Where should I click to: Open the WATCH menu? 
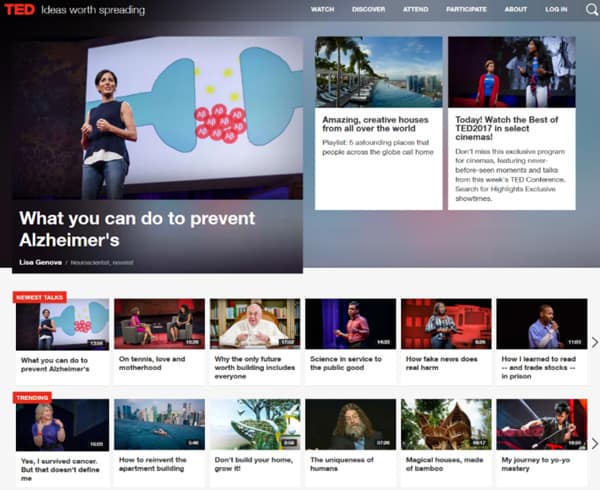pos(323,9)
